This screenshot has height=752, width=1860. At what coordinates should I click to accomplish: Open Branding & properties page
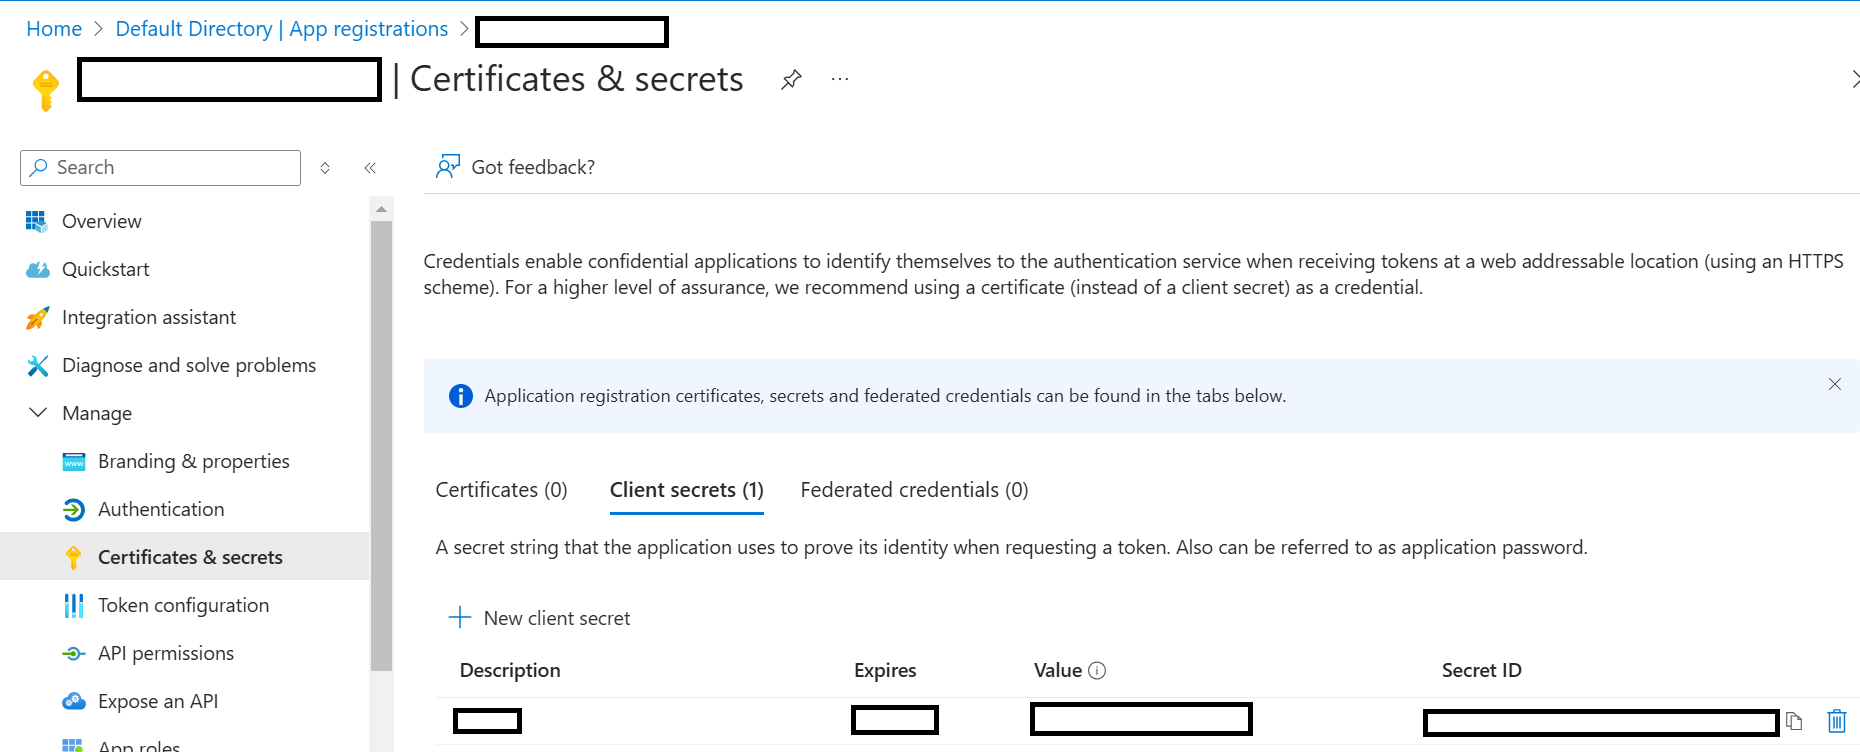coord(194,461)
